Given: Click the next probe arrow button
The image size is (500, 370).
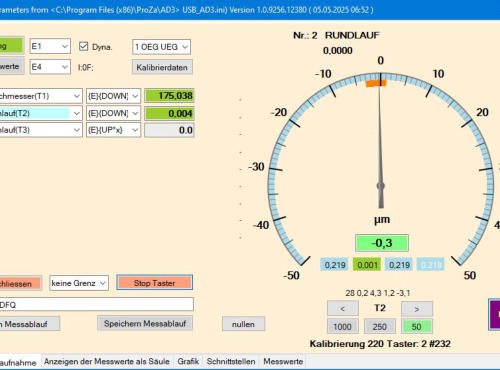Looking at the screenshot, I should pyautogui.click(x=417, y=309).
